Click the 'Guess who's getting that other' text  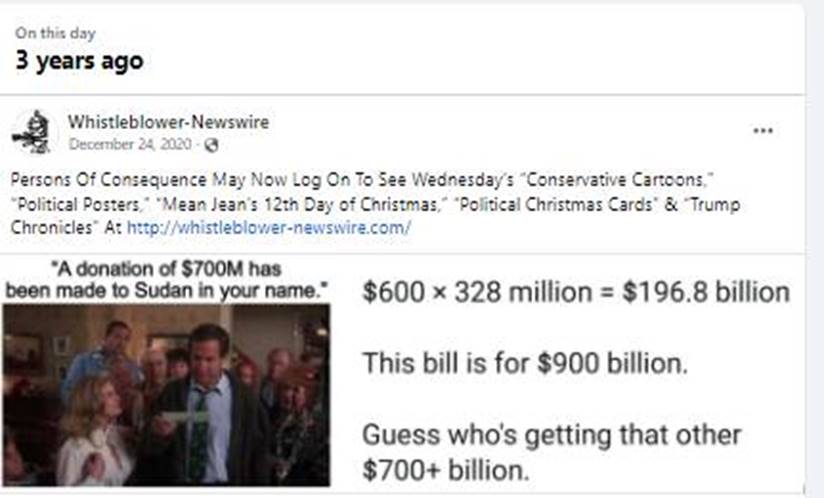551,435
